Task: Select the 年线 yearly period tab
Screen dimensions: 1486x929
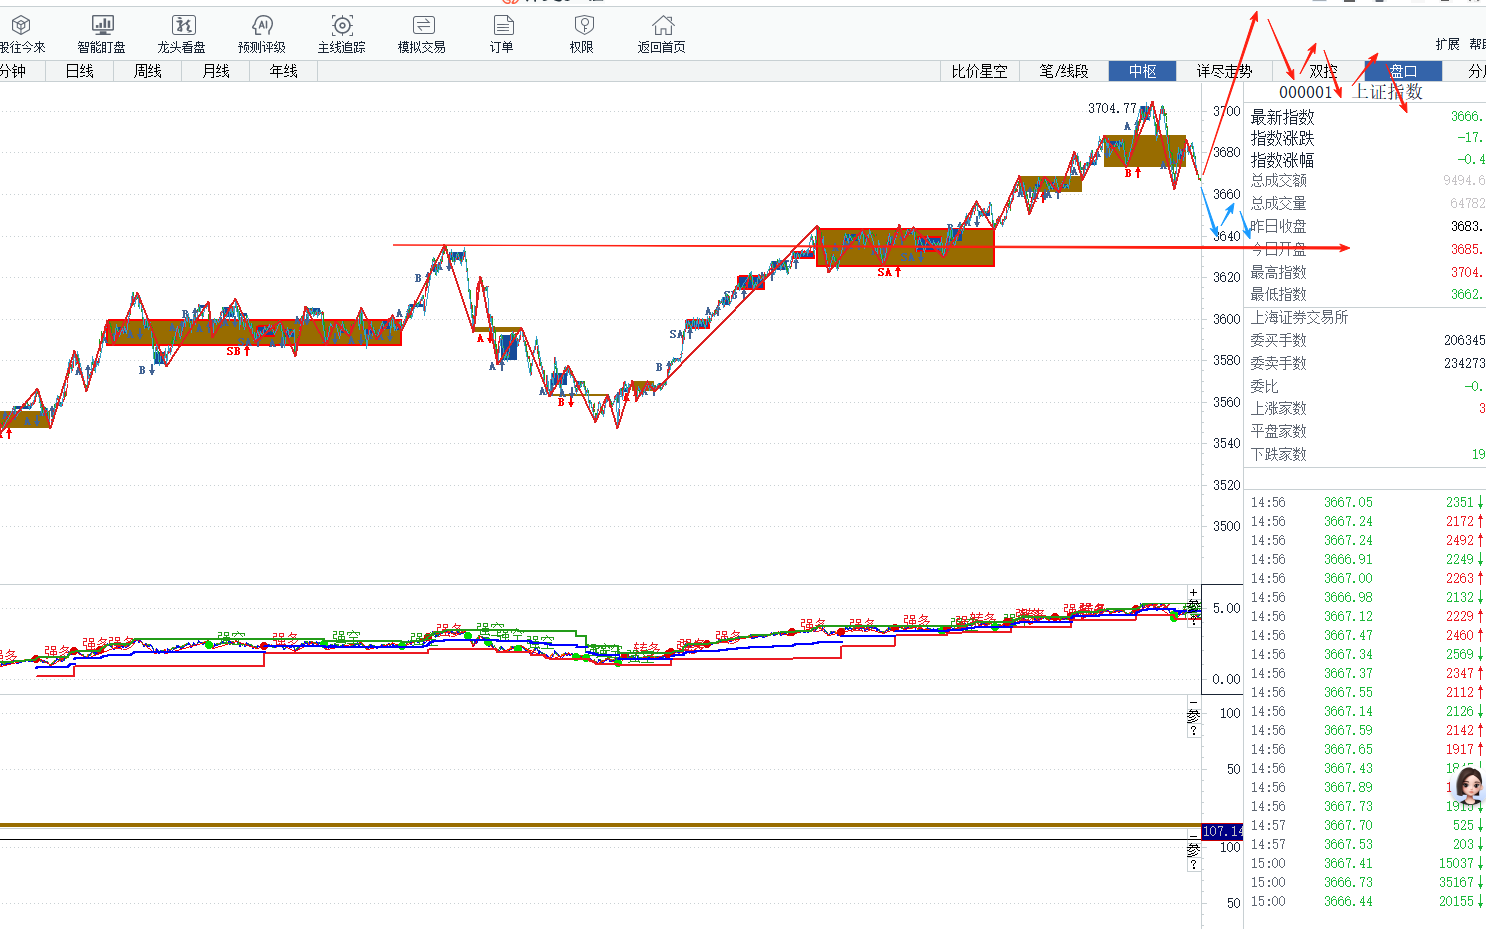Action: [x=284, y=71]
